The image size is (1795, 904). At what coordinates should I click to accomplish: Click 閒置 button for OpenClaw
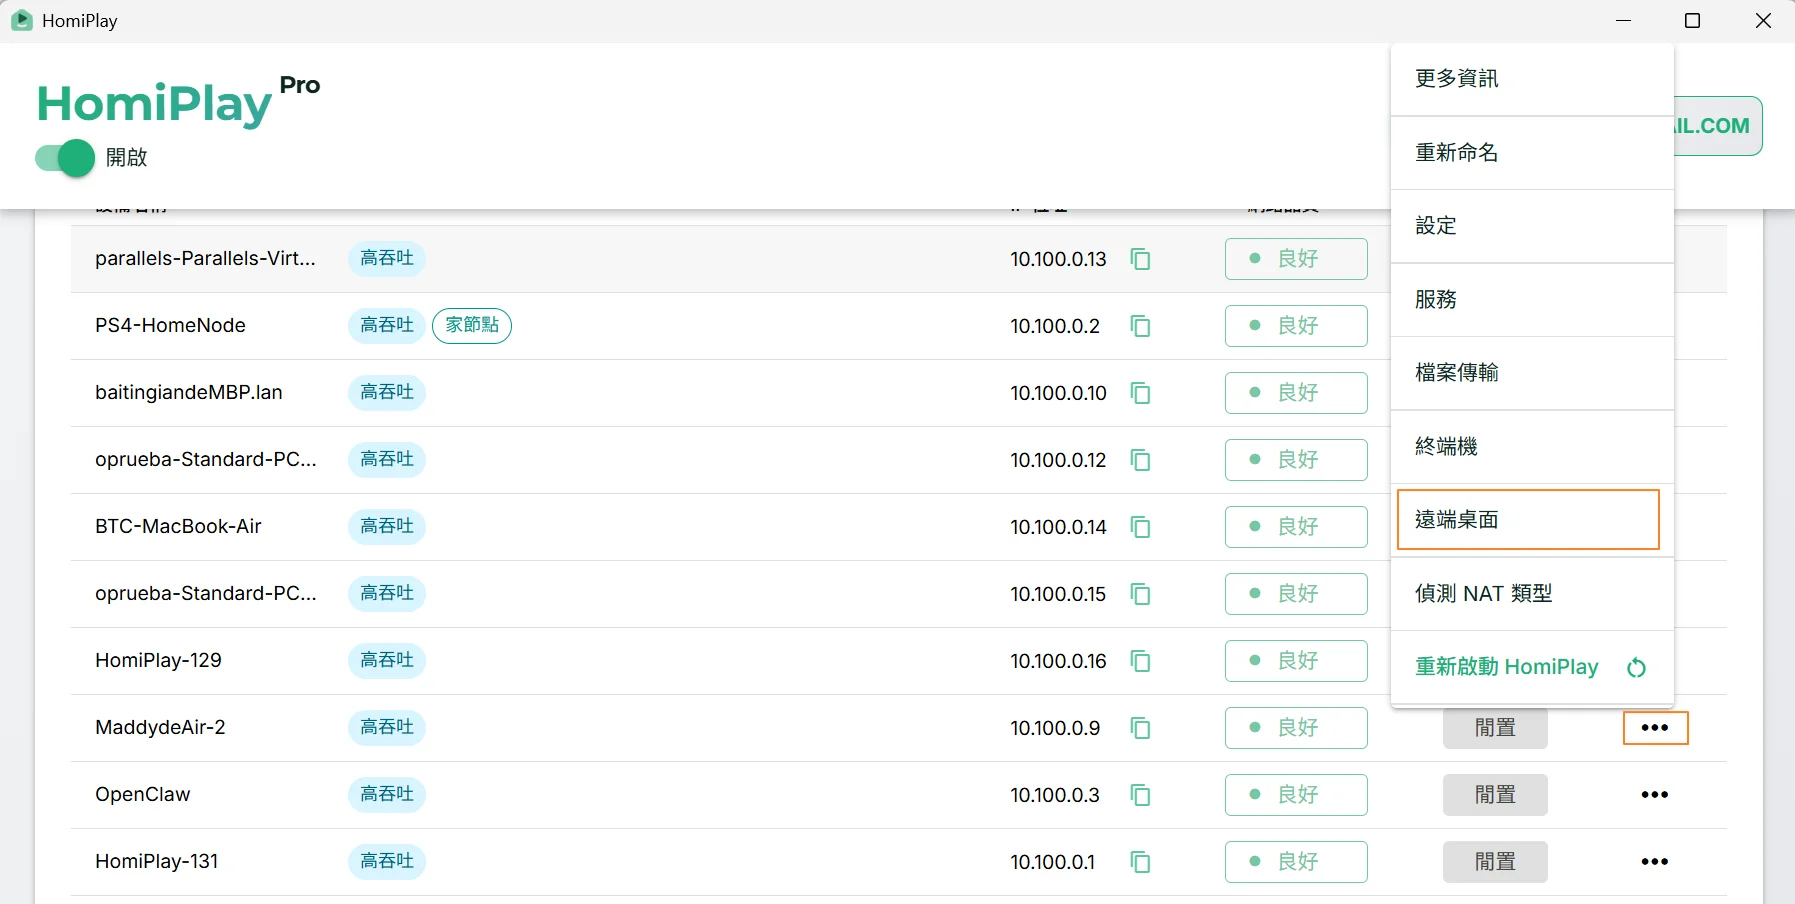click(1495, 795)
